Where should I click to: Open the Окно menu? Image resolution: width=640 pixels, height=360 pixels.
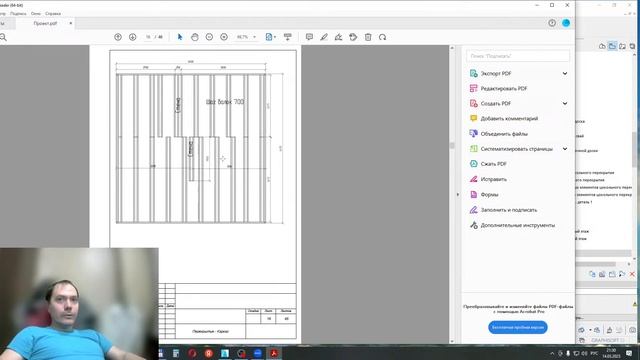pyautogui.click(x=36, y=13)
